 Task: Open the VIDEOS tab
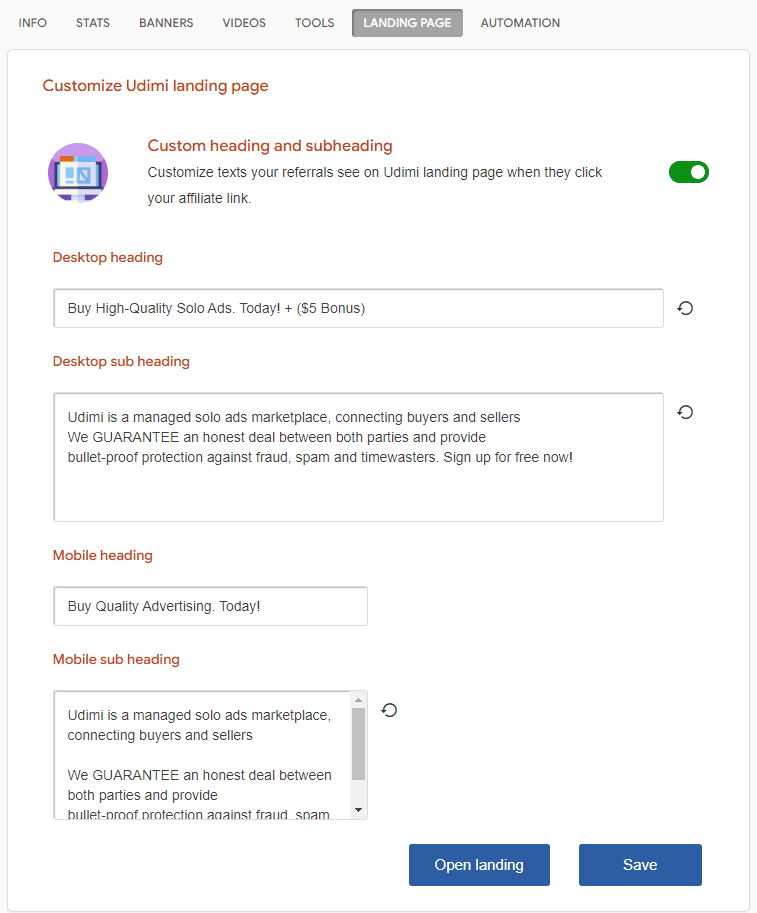[x=244, y=23]
